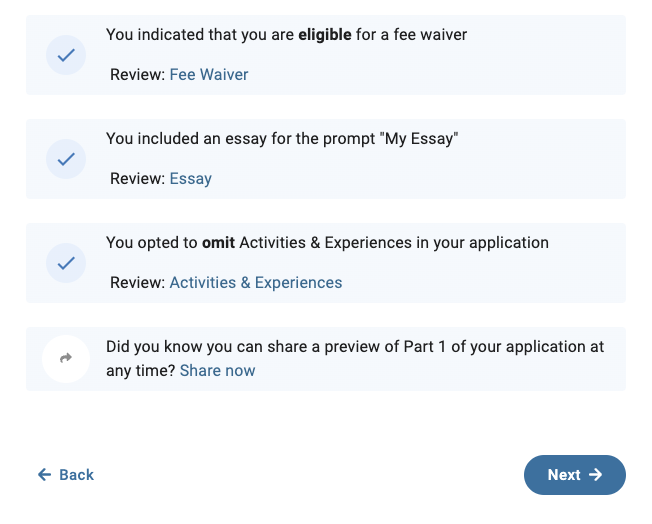Click the "You included an essay" message text

282,139
